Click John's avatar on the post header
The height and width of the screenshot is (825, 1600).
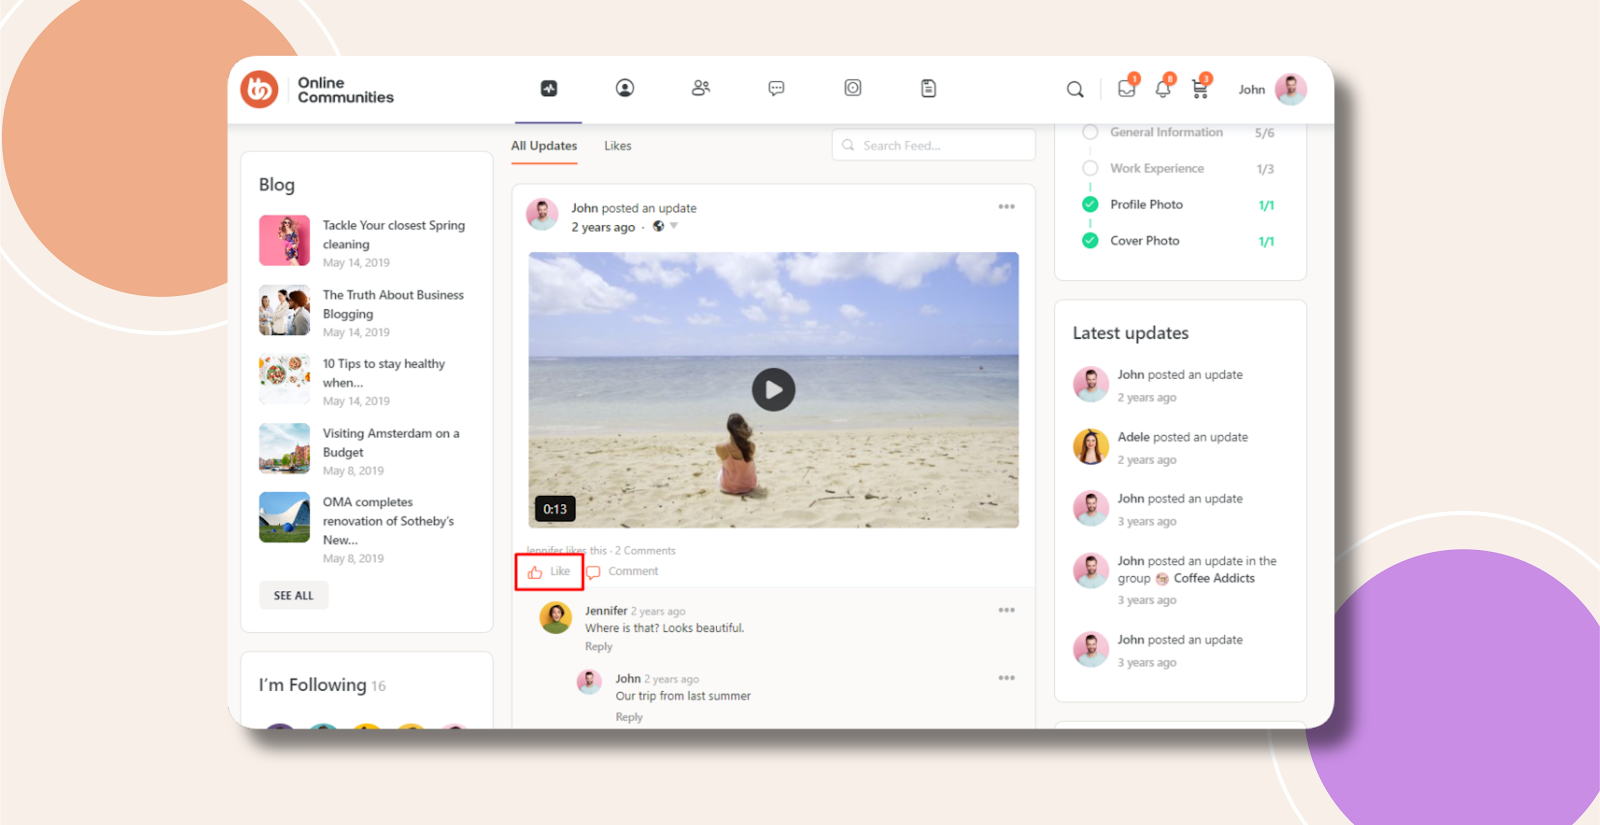tap(542, 214)
